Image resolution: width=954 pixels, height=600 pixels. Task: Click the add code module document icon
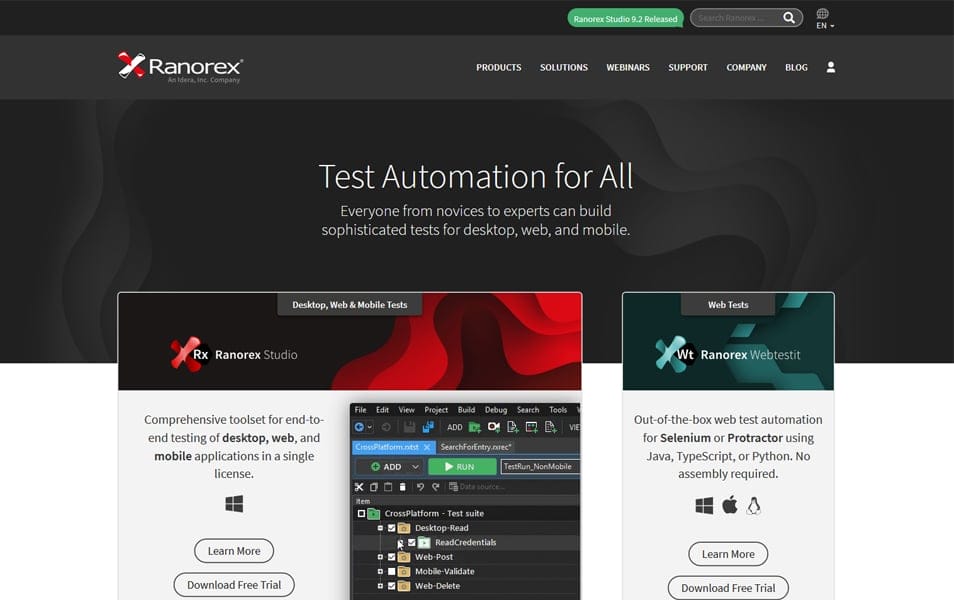tap(512, 427)
